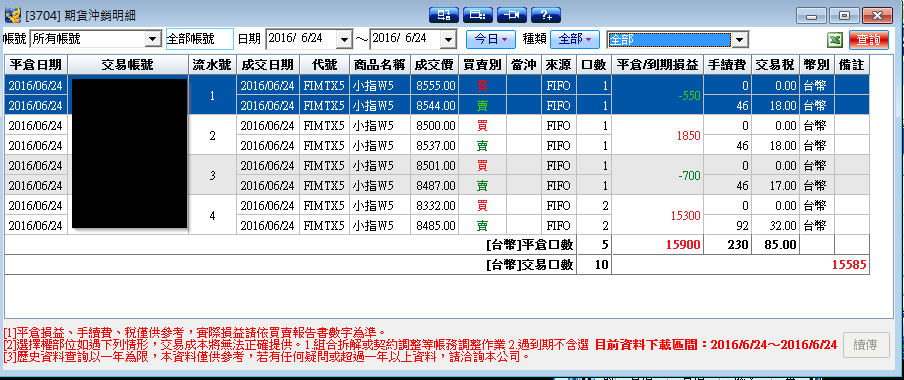Click the end date field 2016/ 6/24
904x380 pixels.
[x=406, y=39]
